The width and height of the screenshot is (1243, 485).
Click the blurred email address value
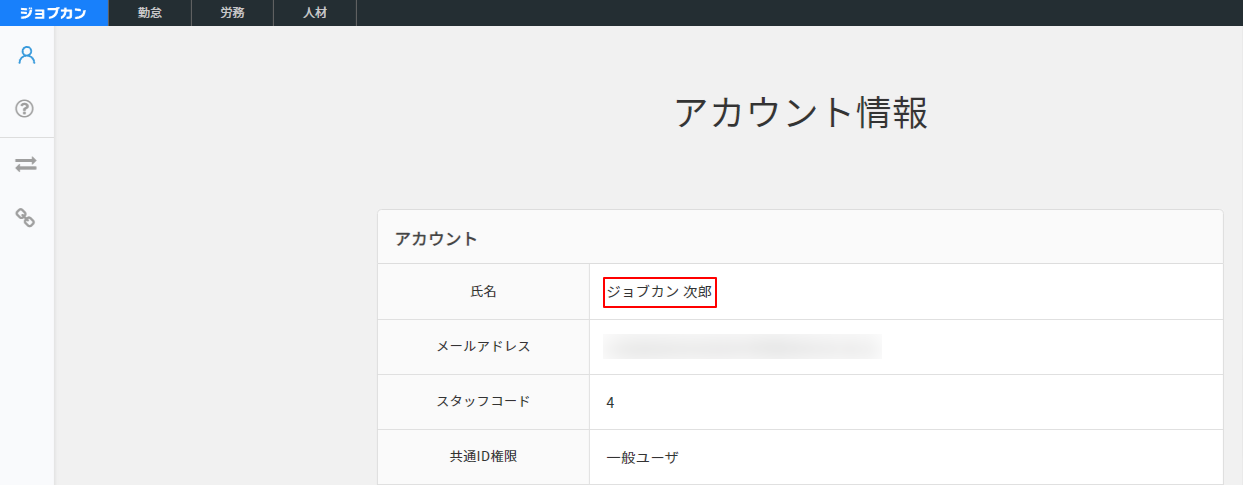point(742,347)
